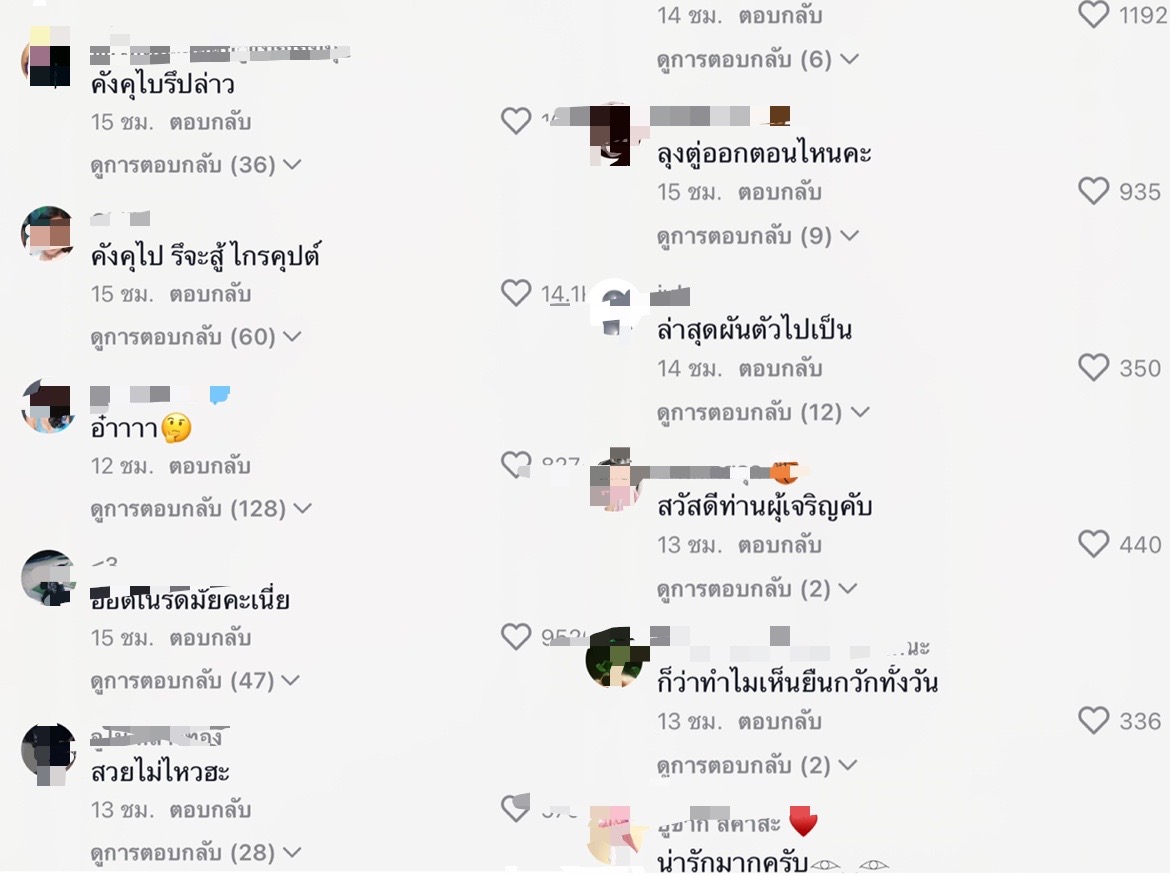
Task: Expand ดูการตอบกลับ (28) replies
Action: click(195, 852)
